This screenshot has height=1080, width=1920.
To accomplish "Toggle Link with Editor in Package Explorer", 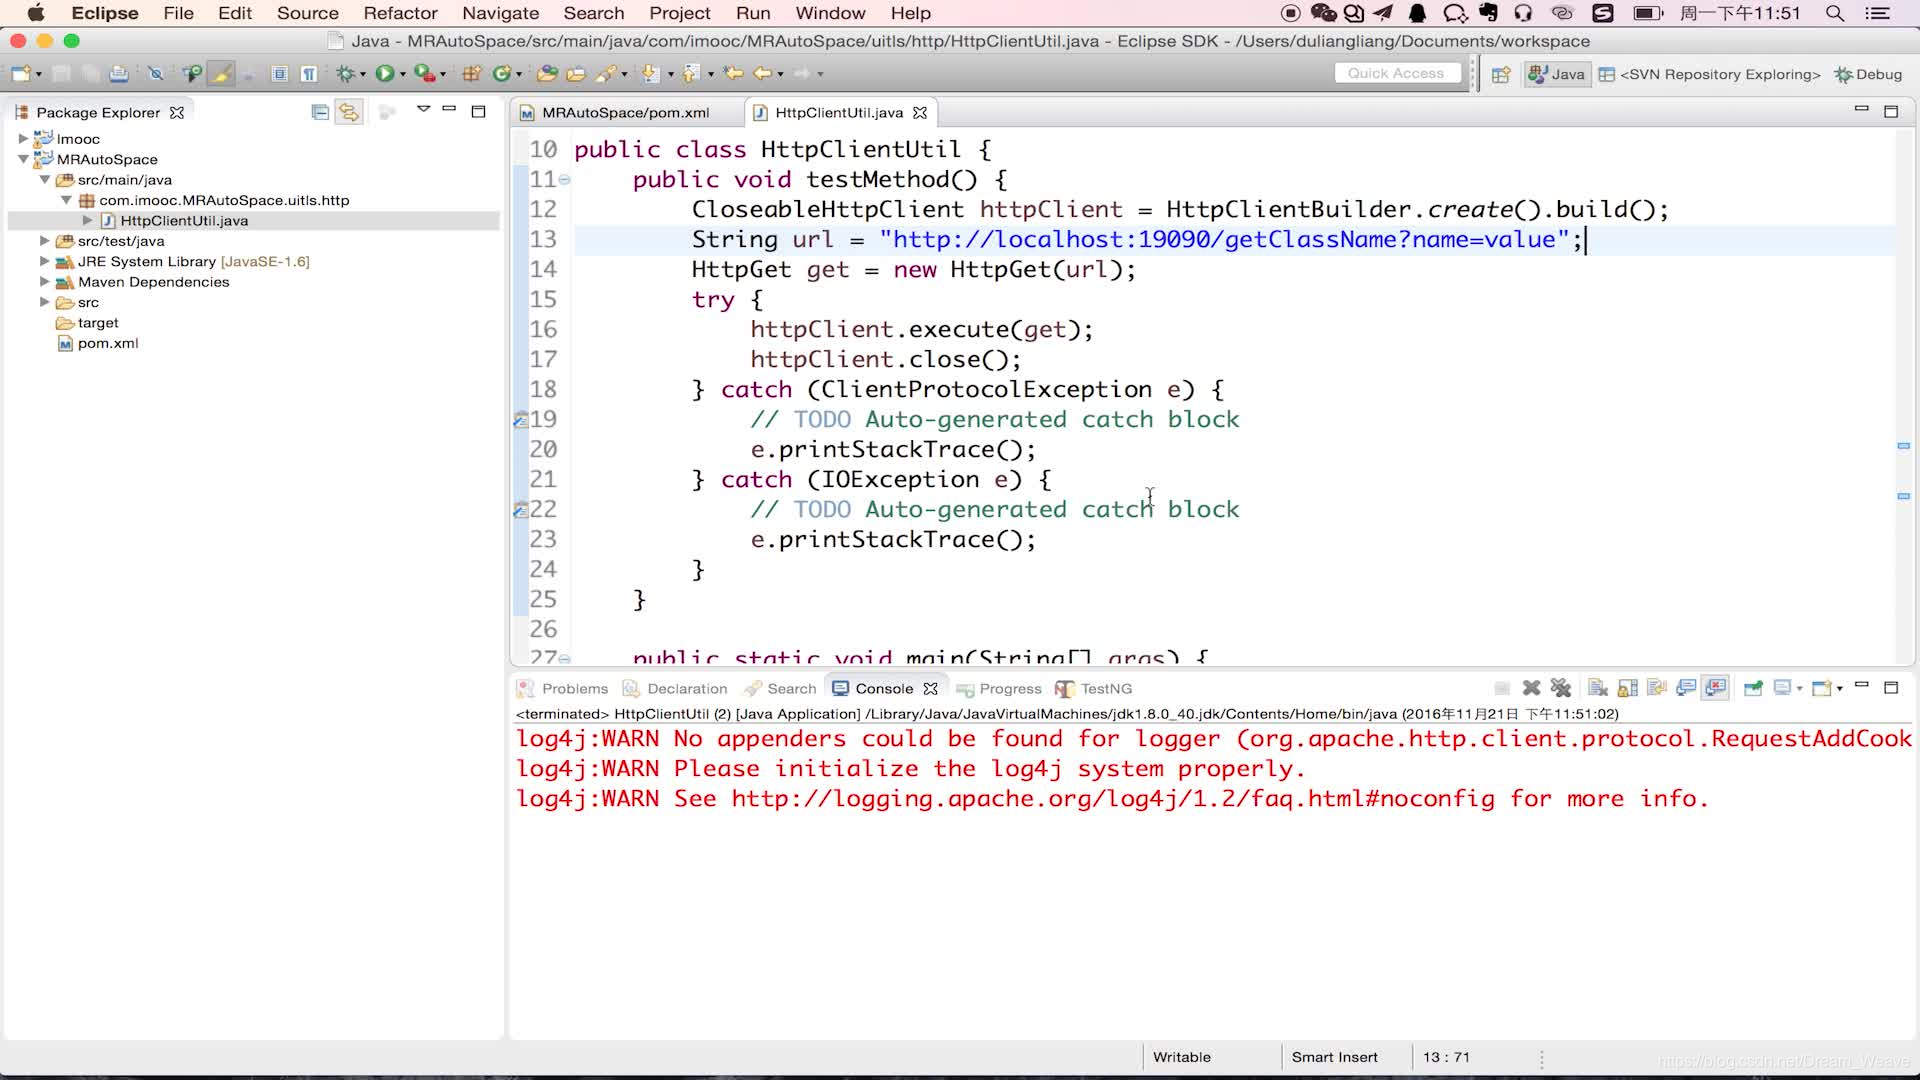I will point(349,112).
